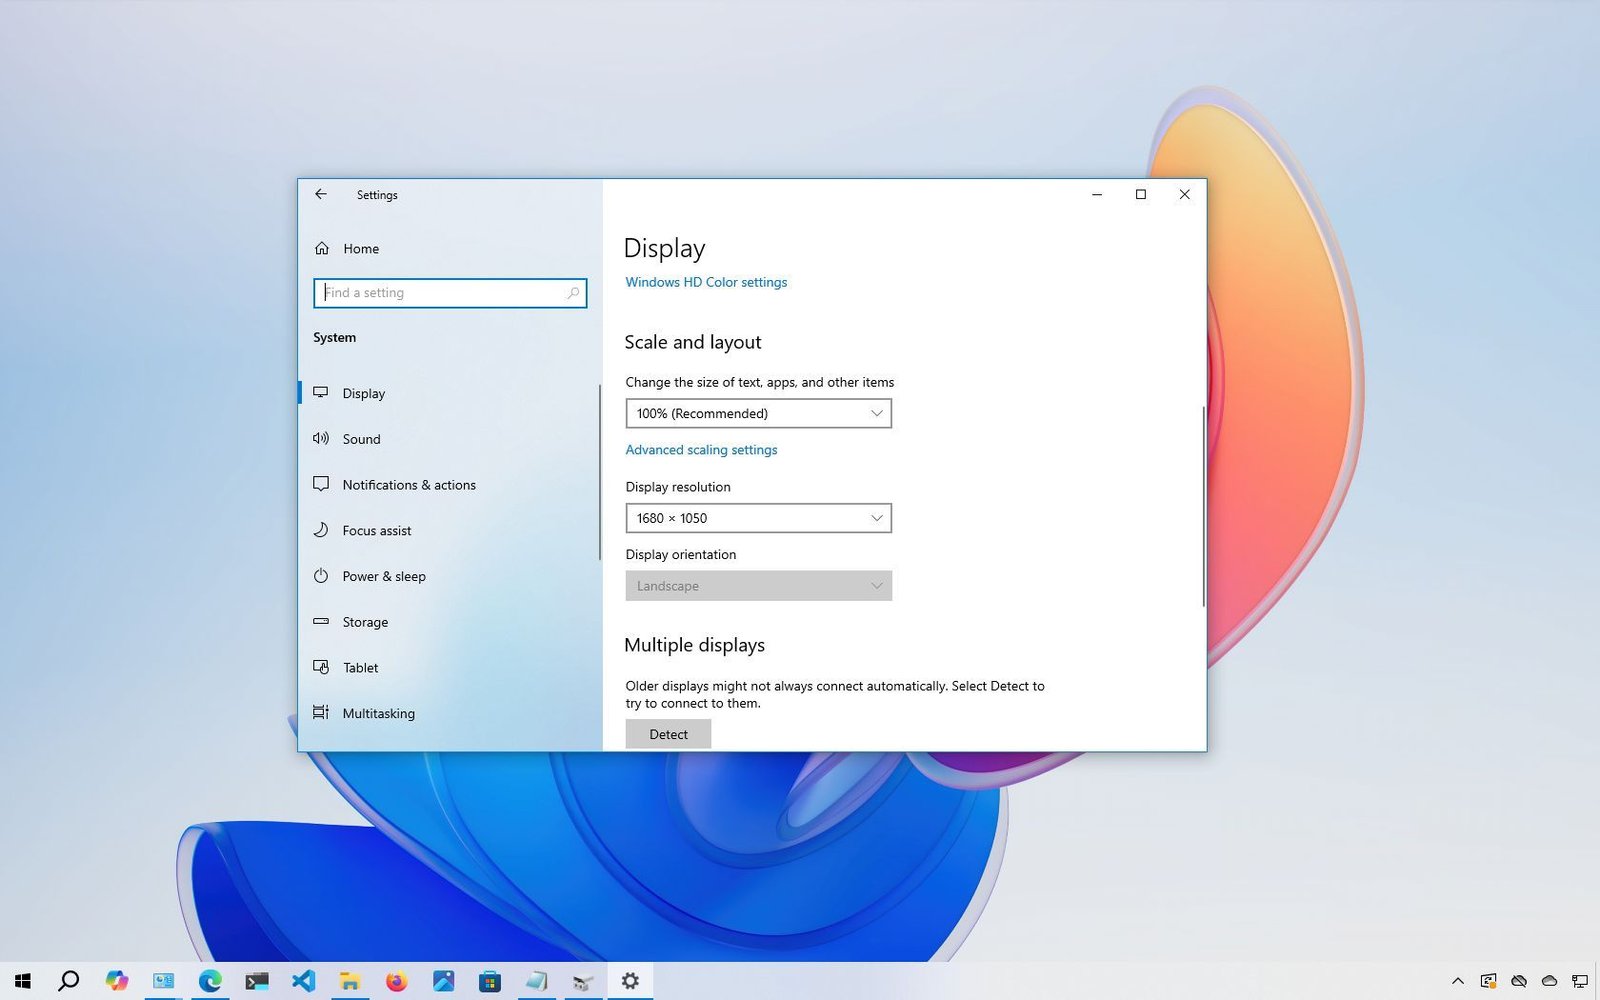This screenshot has height=1000, width=1600.
Task: Open Power & sleep settings
Action: pyautogui.click(x=384, y=576)
